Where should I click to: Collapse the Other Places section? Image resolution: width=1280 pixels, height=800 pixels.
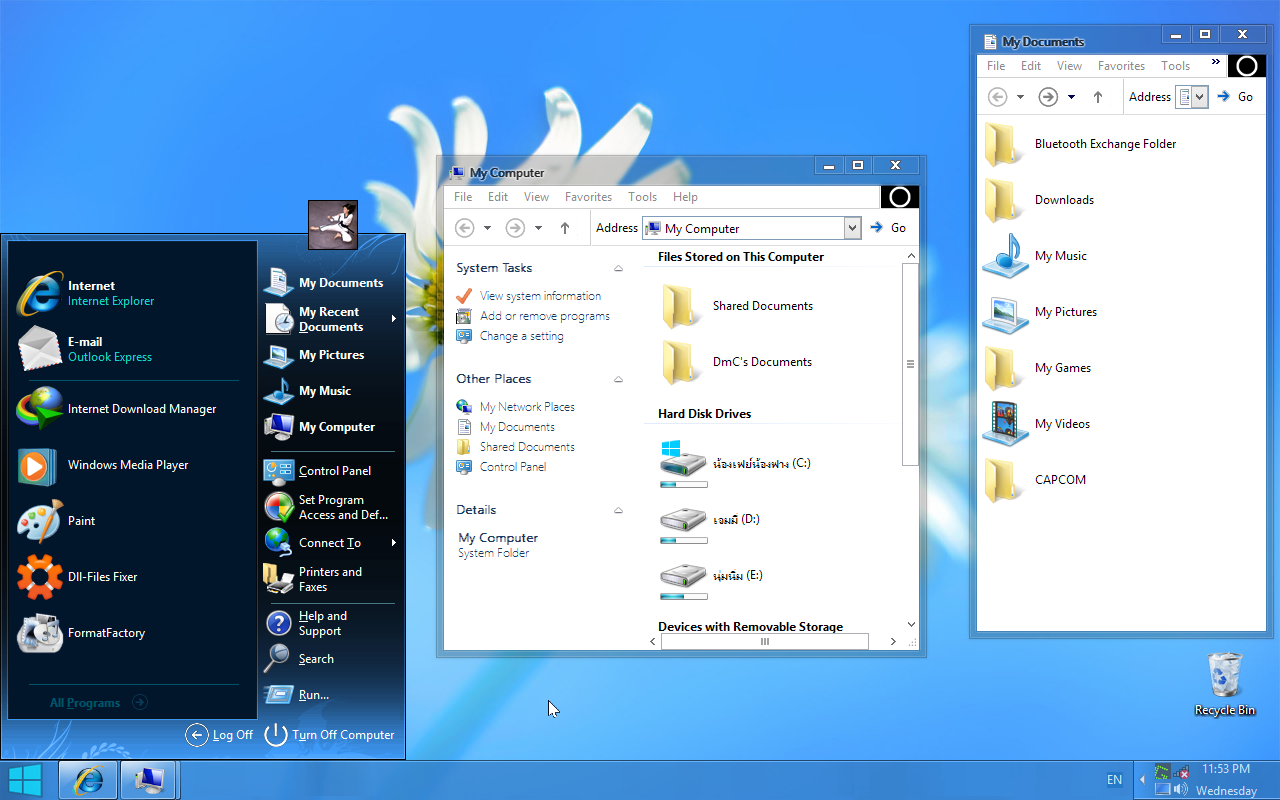pos(618,380)
